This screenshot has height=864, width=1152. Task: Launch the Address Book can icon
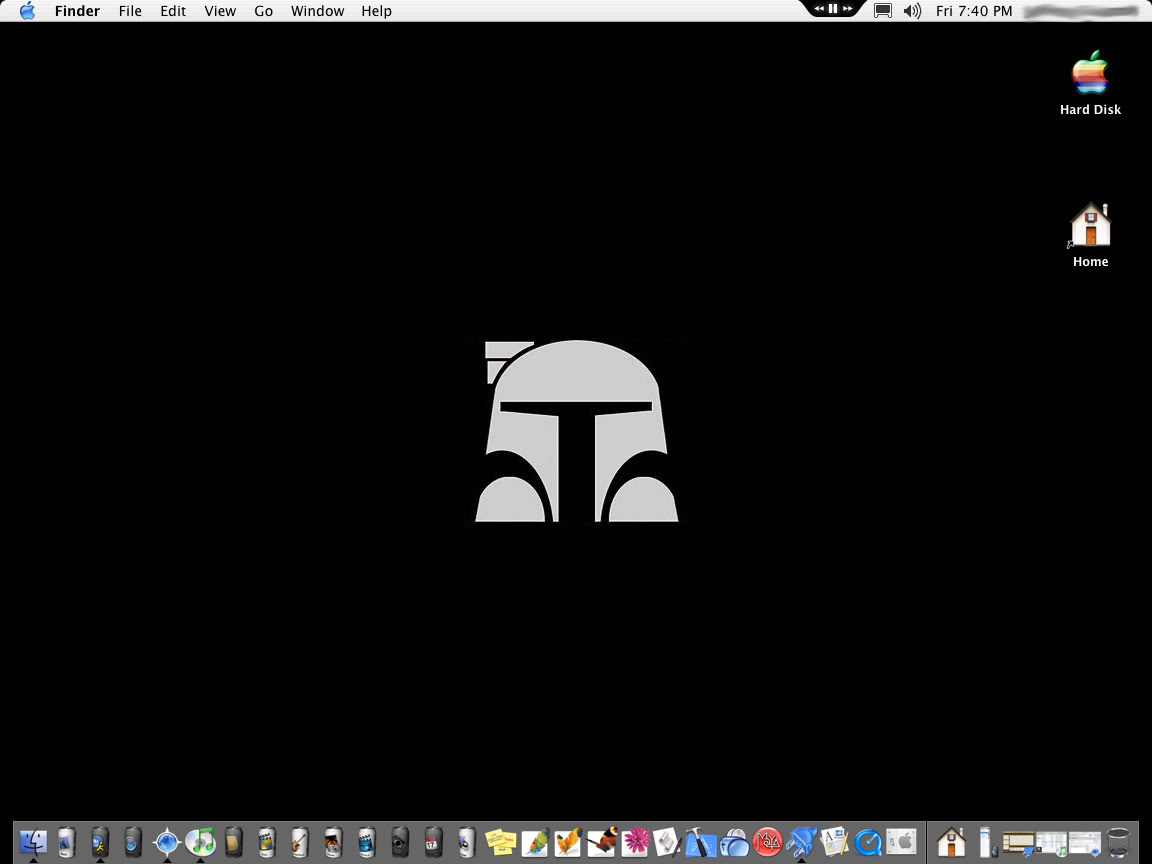(x=234, y=842)
